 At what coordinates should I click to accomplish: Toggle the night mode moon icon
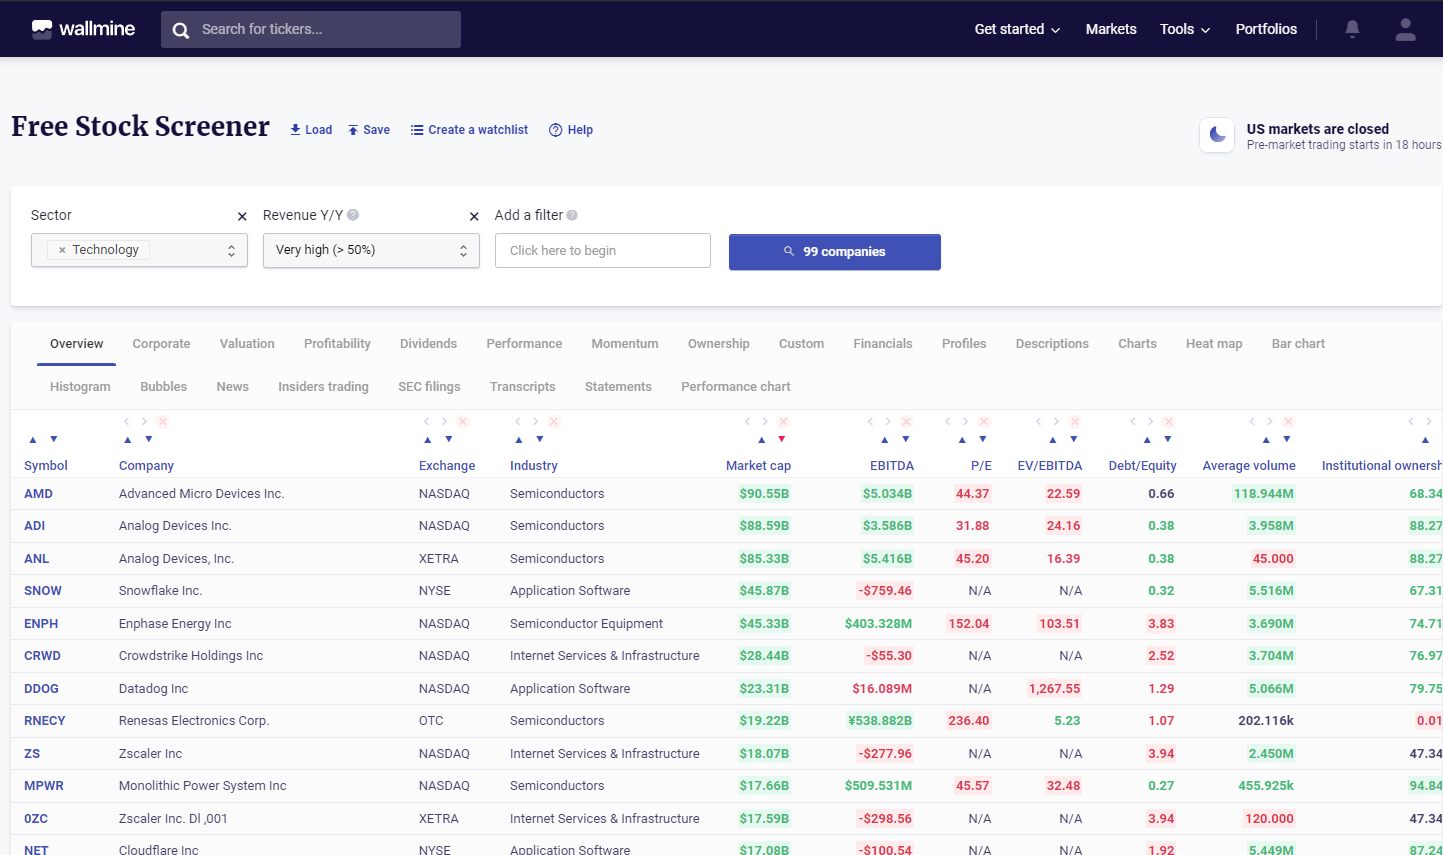click(1217, 134)
